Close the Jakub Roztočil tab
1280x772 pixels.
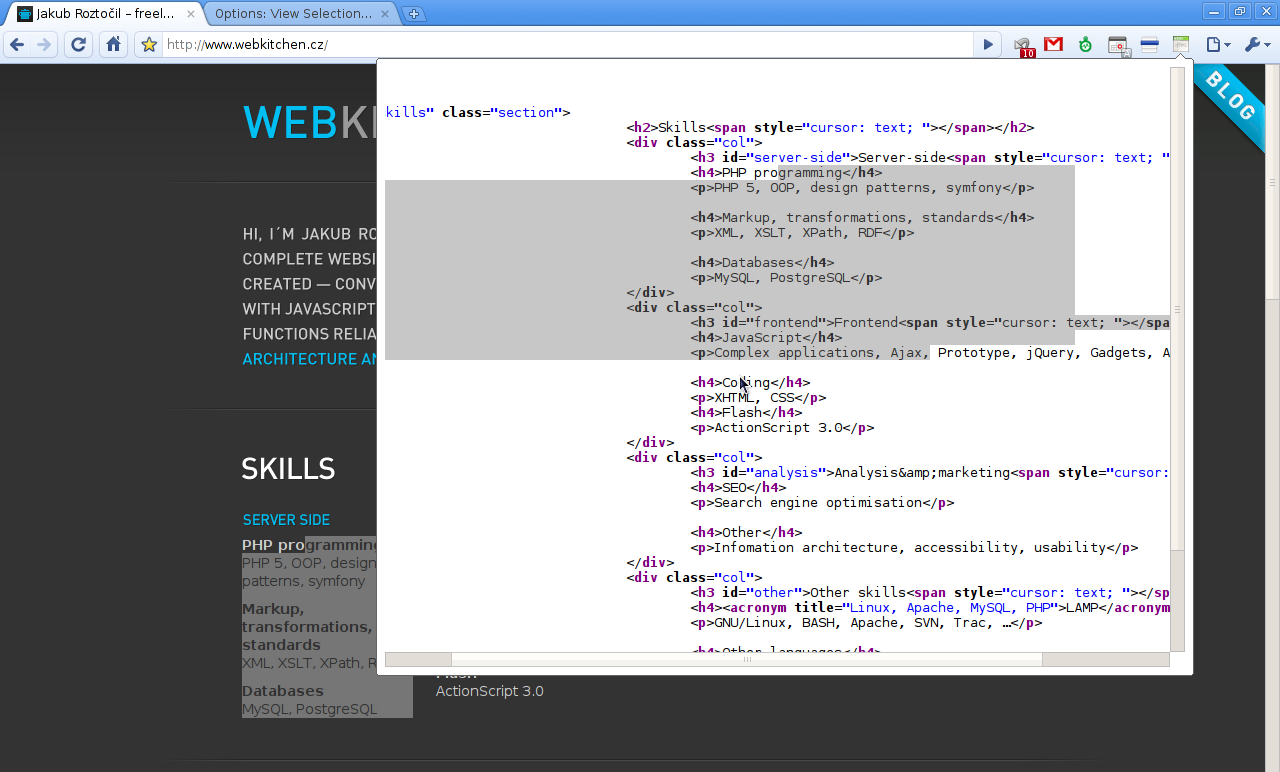pos(191,14)
